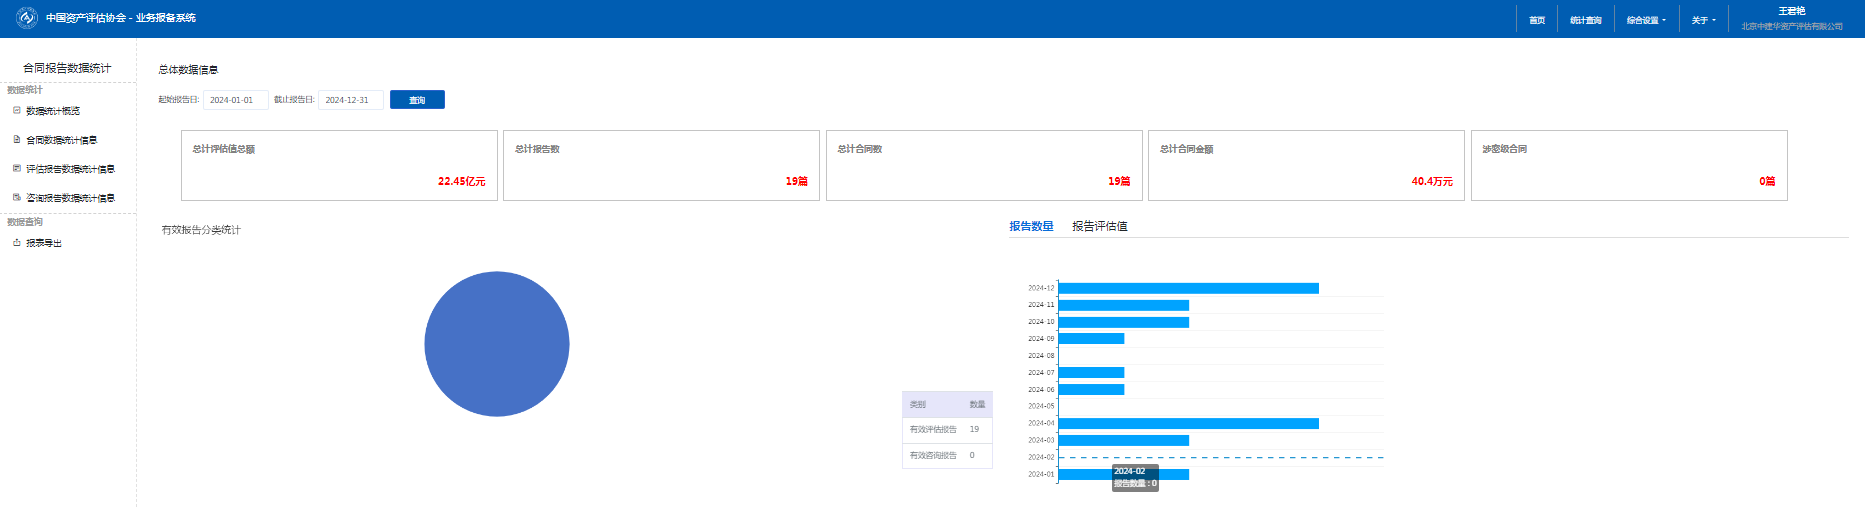Click the 起始报告日 date field
The width and height of the screenshot is (1865, 509).
(x=235, y=100)
